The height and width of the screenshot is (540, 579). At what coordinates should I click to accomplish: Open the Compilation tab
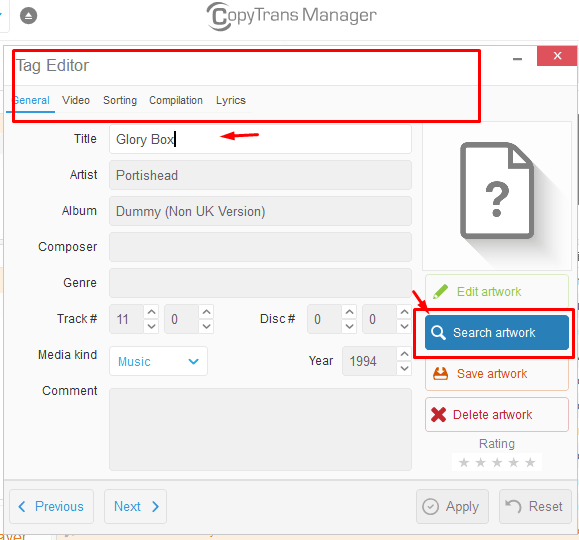click(x=176, y=100)
